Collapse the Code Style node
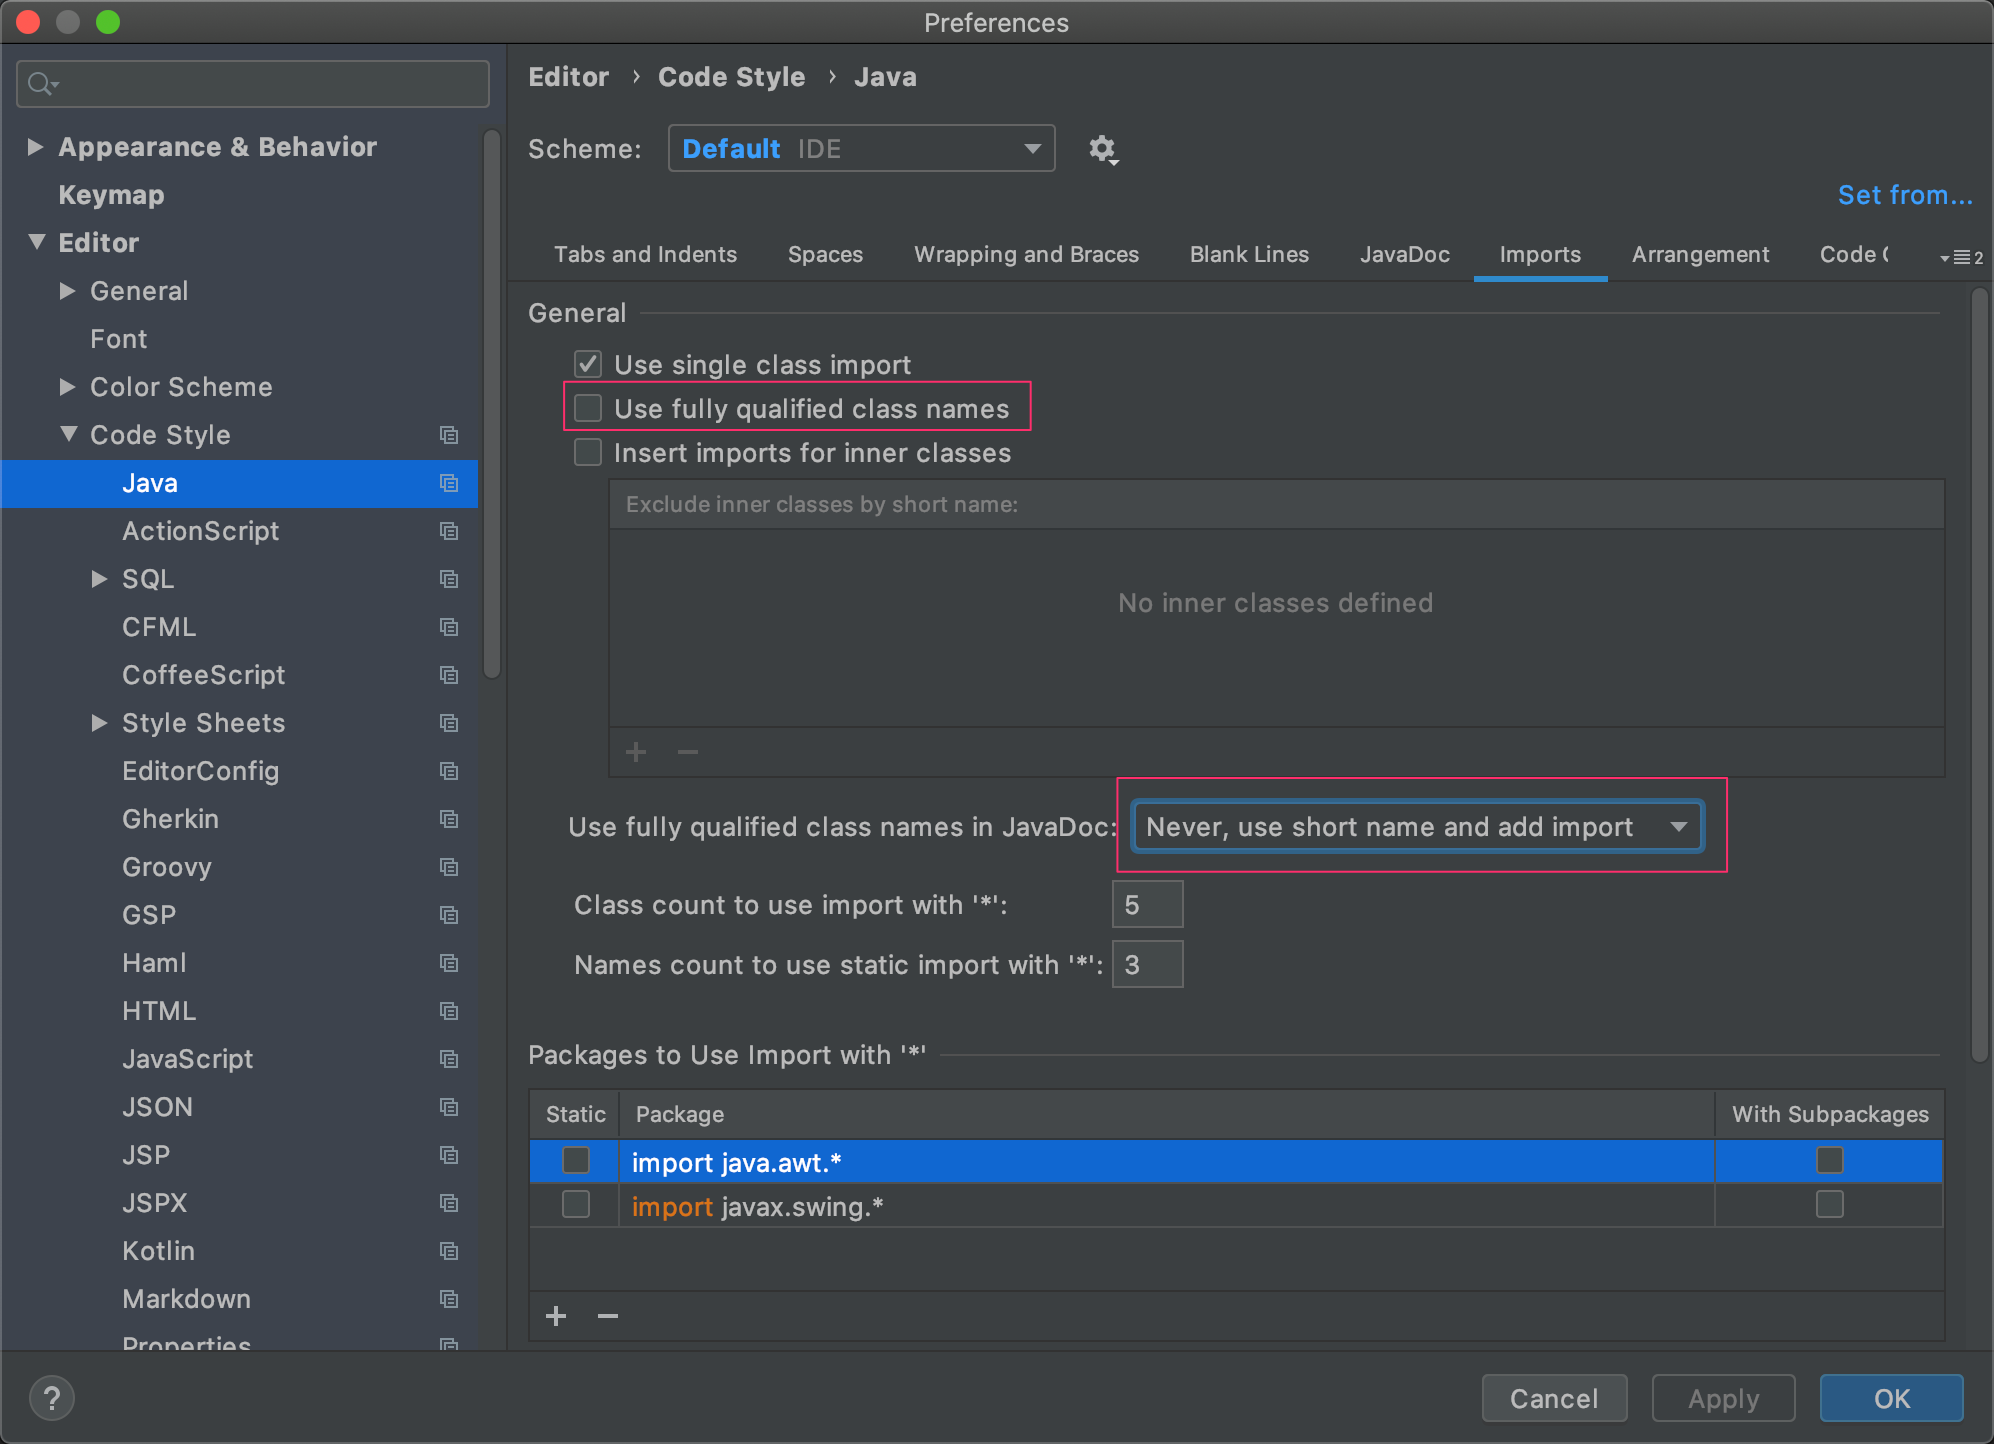Viewport: 1994px width, 1444px height. (x=68, y=434)
